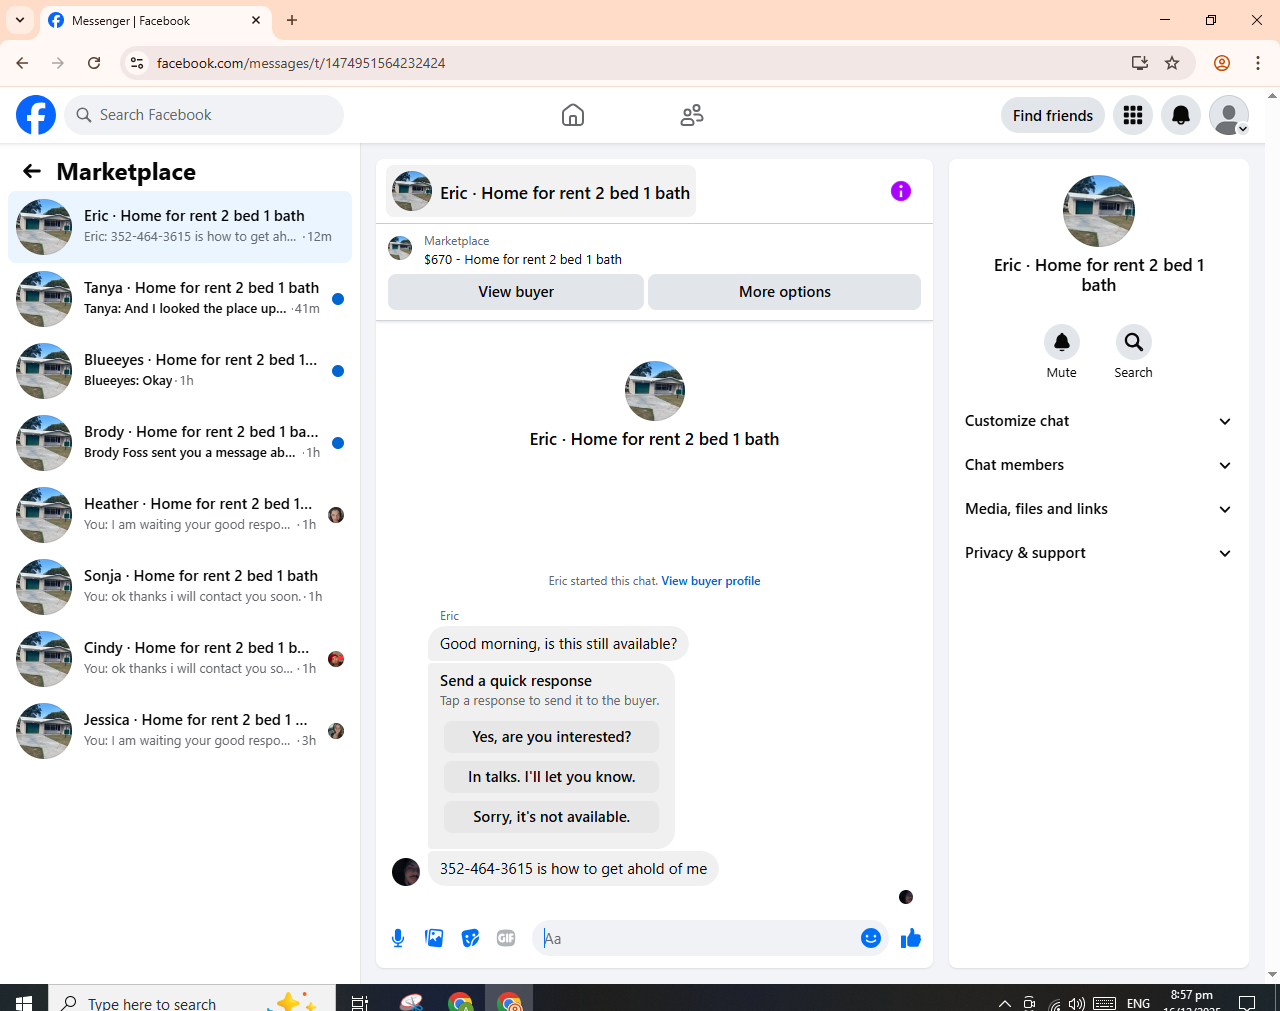Expand Media, files and links section
The height and width of the screenshot is (1011, 1280).
pyautogui.click(x=1099, y=509)
